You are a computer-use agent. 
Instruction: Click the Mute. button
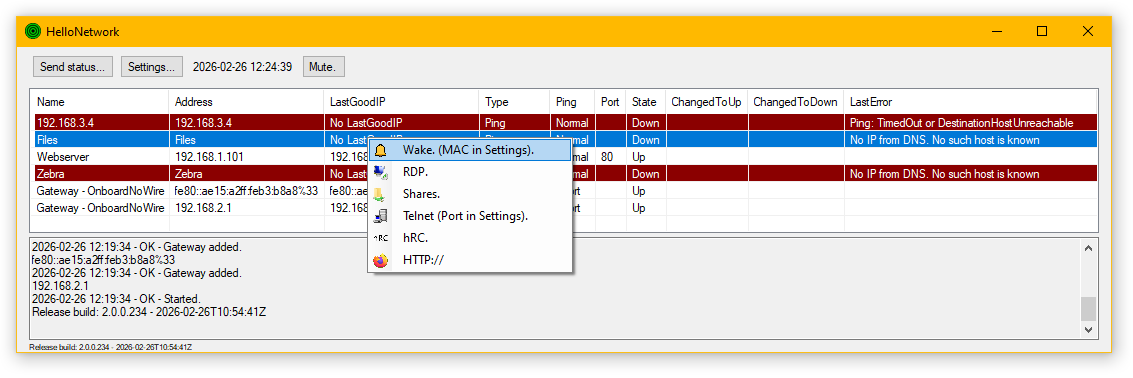click(323, 66)
